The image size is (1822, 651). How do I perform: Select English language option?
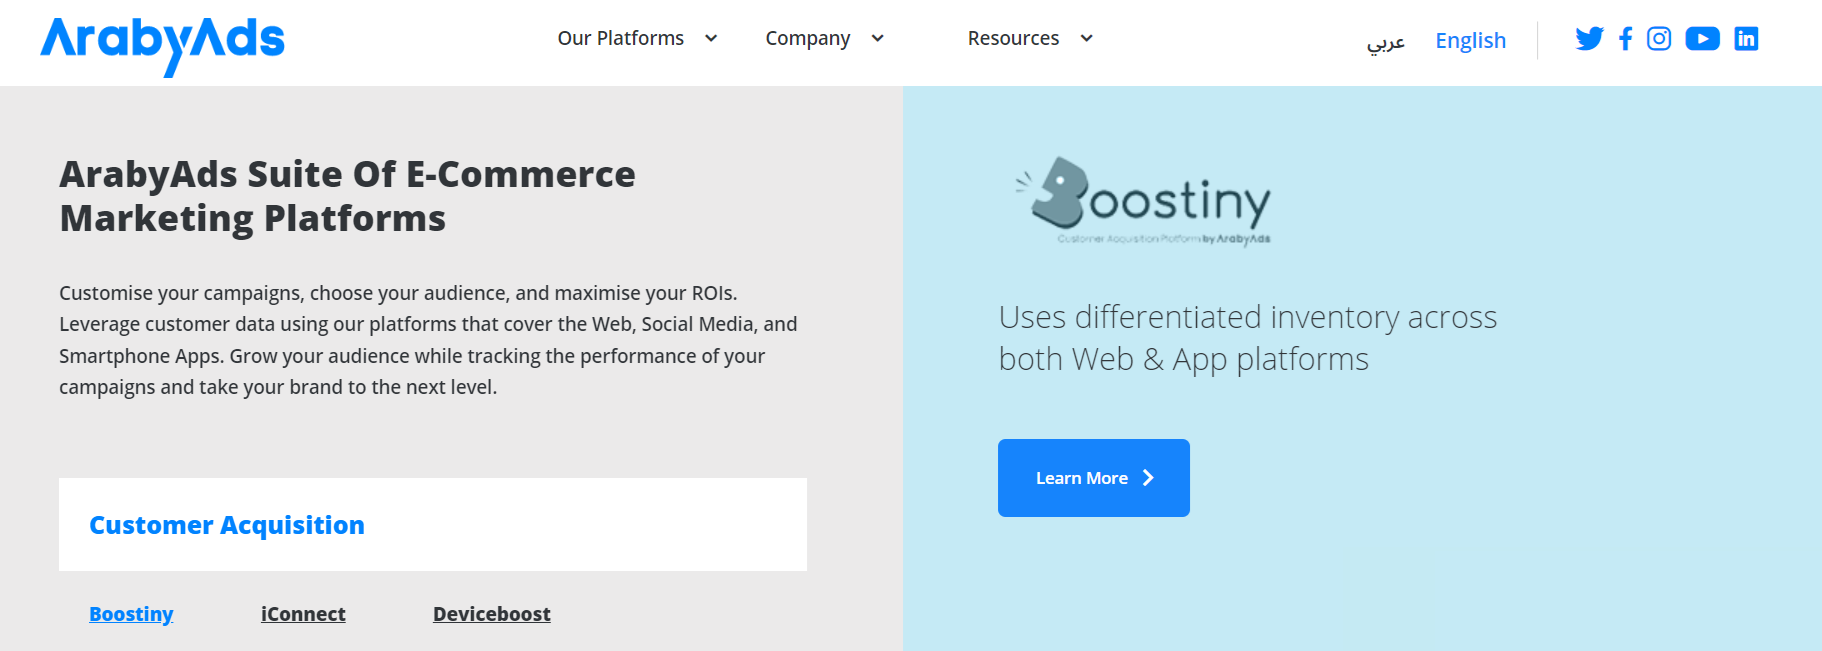pyautogui.click(x=1470, y=40)
